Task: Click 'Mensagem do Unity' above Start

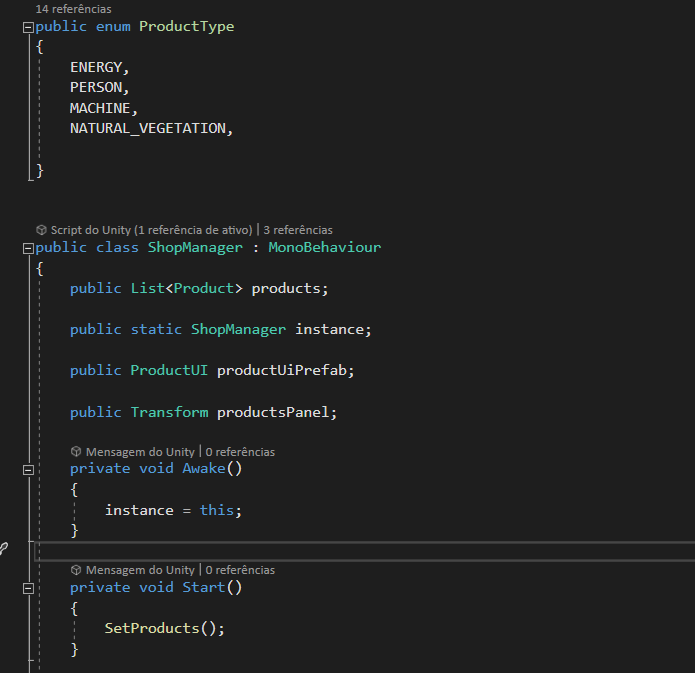Action: click(140, 570)
